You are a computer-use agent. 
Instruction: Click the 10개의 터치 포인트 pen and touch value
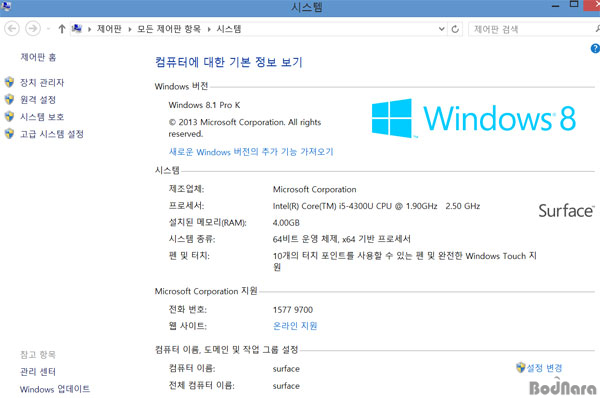(x=404, y=261)
